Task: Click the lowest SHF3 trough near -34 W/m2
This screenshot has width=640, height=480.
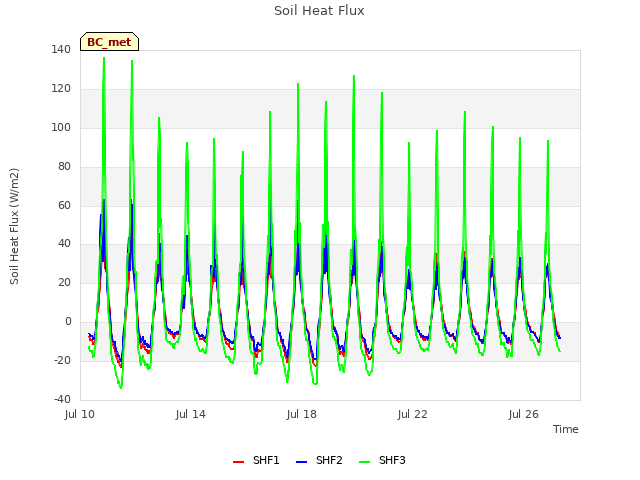Action: (121, 387)
